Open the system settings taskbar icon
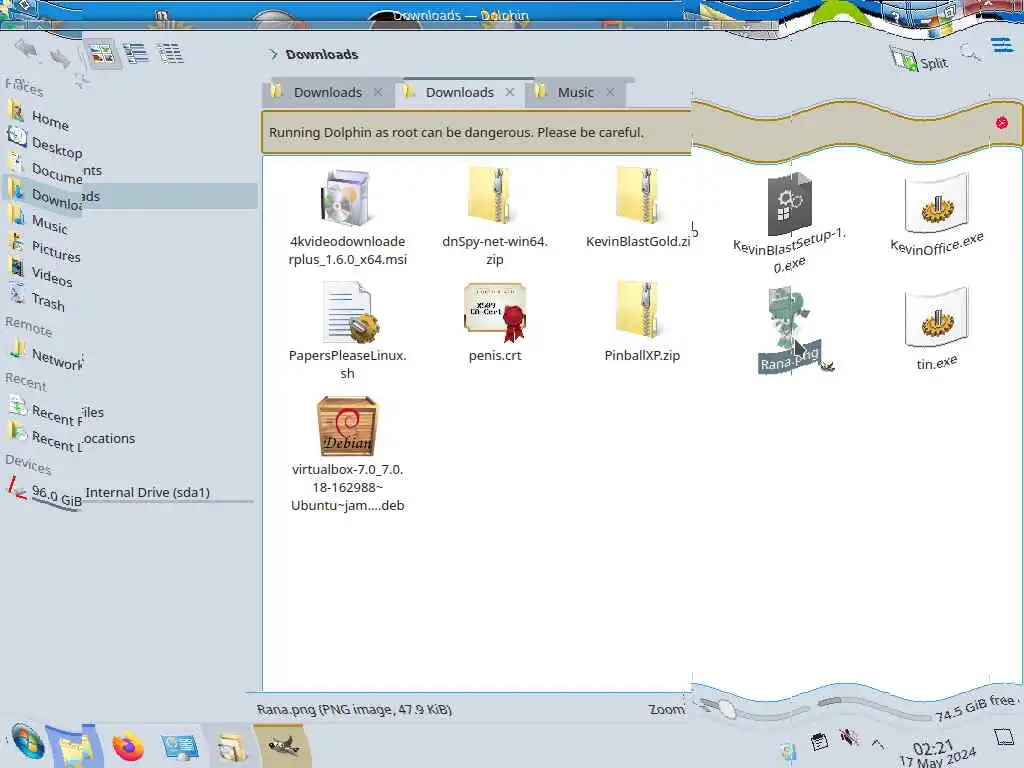Image resolution: width=1024 pixels, height=768 pixels. tap(179, 747)
